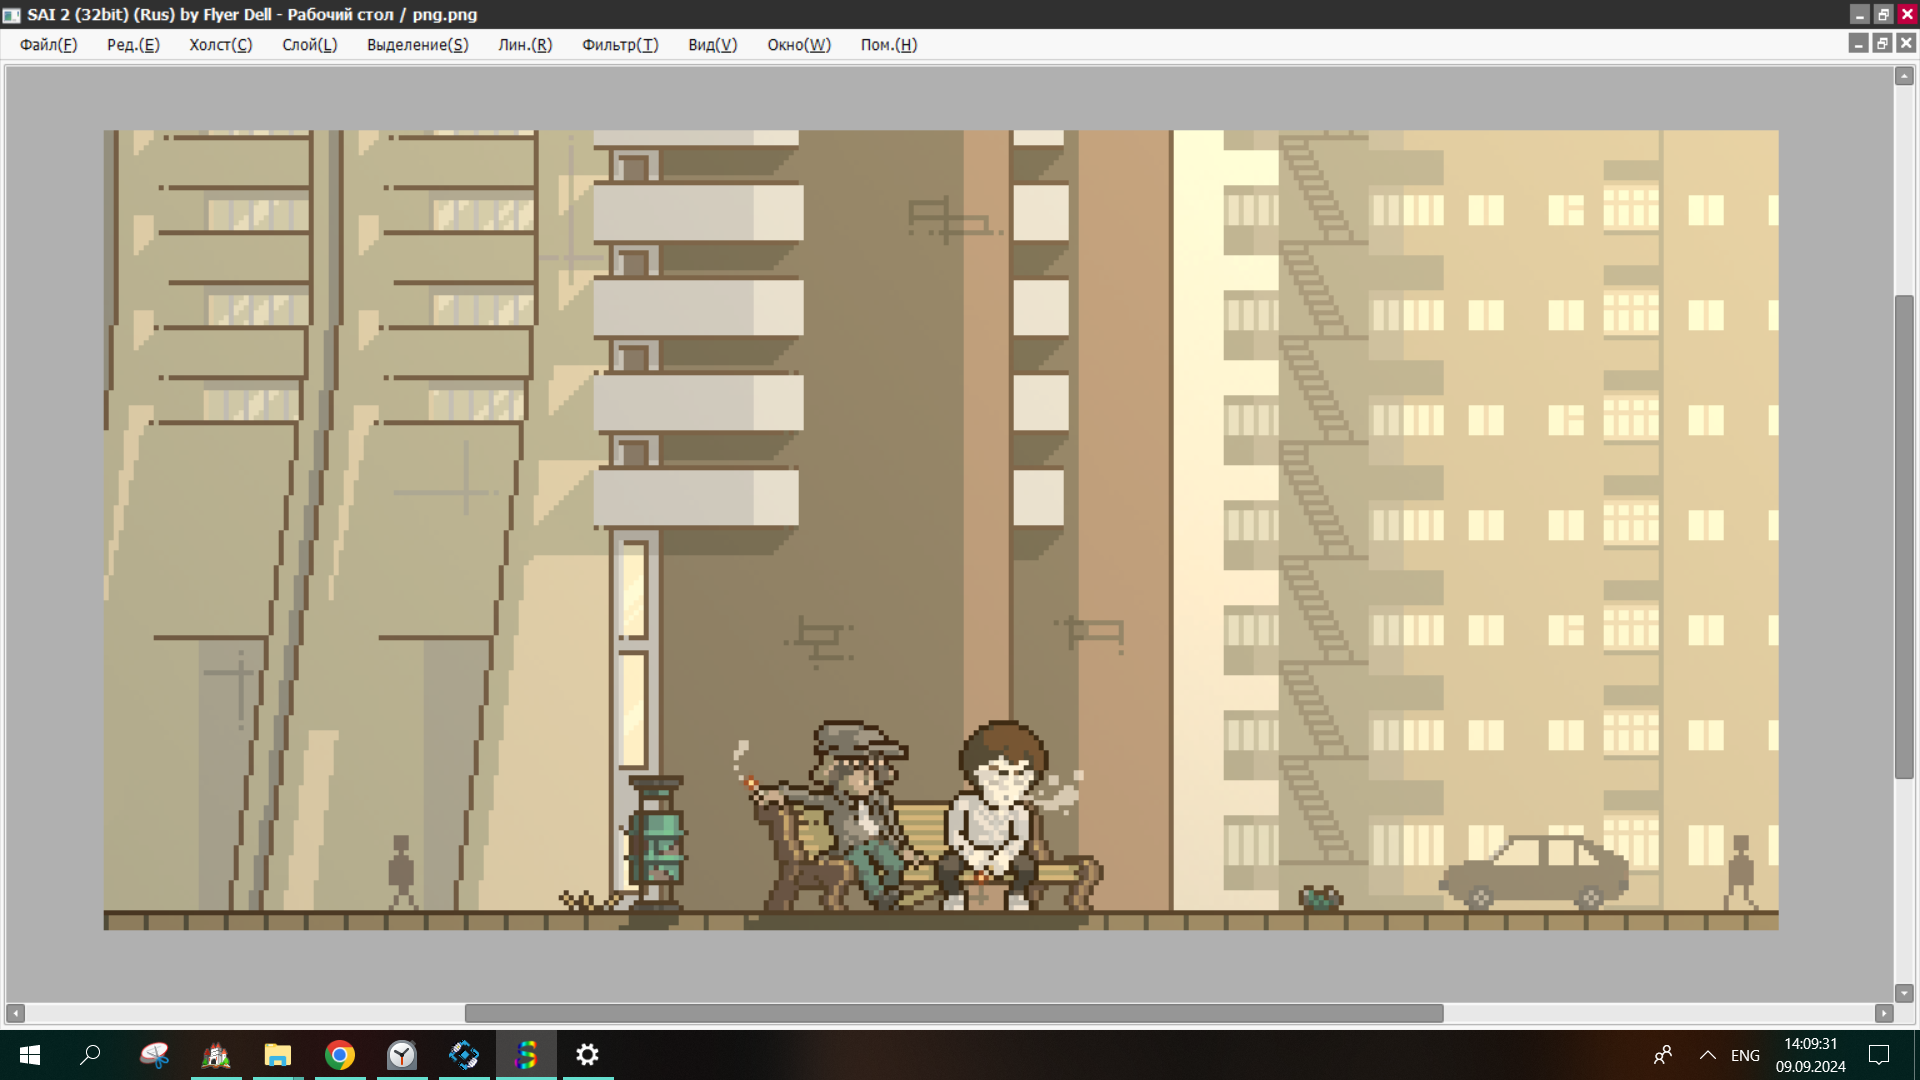
Task: Open the Выделение(S) selection menu
Action: [417, 45]
